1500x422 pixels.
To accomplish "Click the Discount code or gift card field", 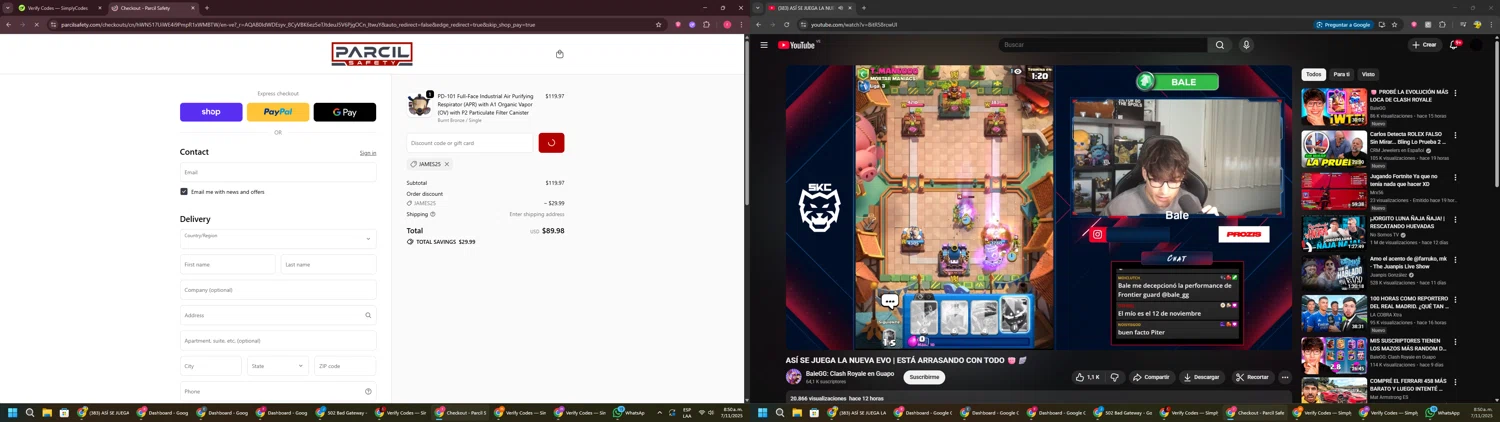I will [x=470, y=143].
